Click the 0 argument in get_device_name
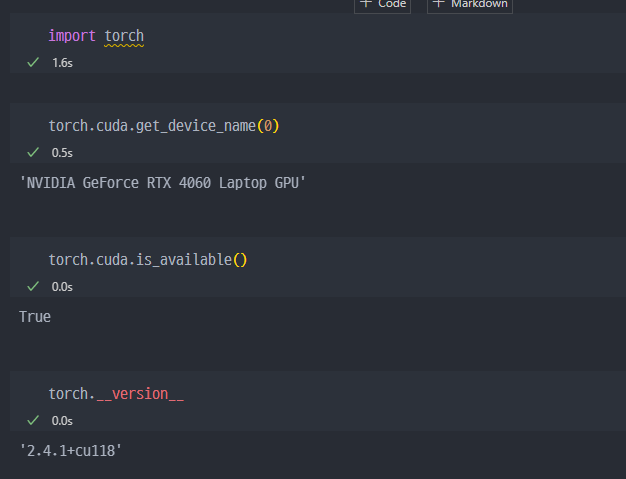Viewport: 626px width, 479px height. click(267, 126)
